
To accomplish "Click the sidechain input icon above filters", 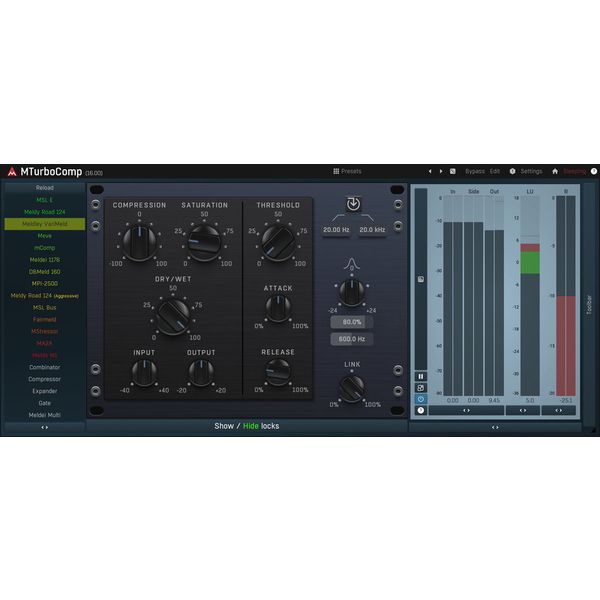I will pos(353,204).
